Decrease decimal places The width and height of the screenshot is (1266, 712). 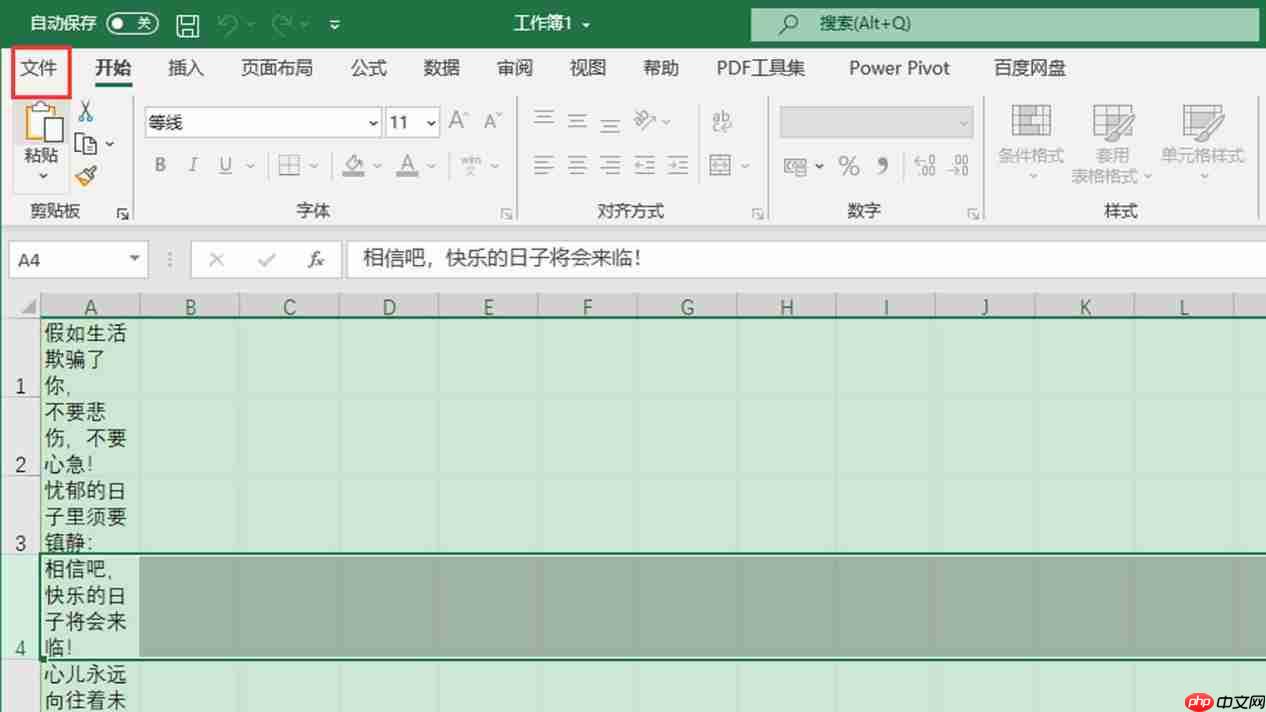[959, 165]
